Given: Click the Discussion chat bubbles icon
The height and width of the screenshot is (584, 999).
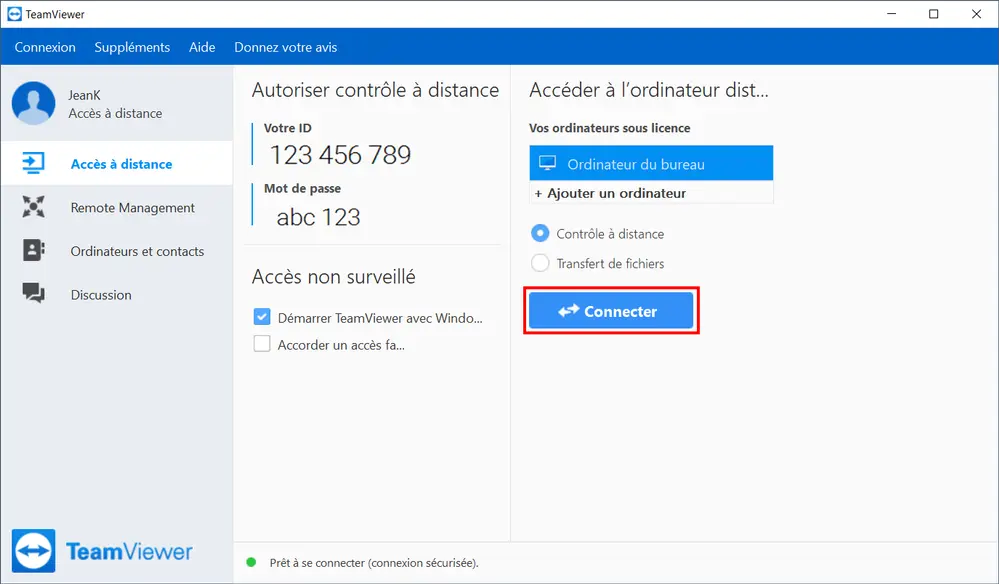Looking at the screenshot, I should pos(33,294).
